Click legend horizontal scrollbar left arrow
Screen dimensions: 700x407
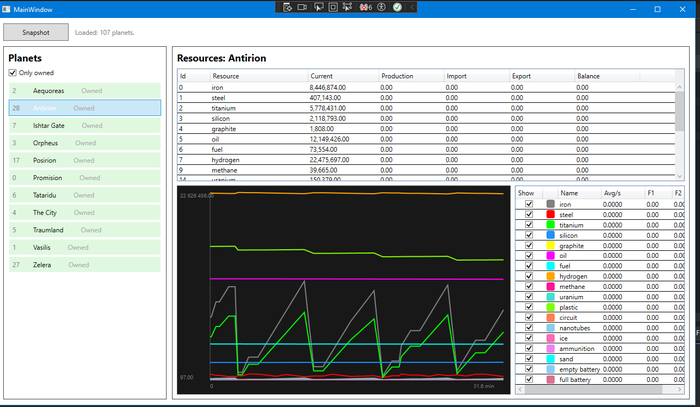[x=520, y=389]
